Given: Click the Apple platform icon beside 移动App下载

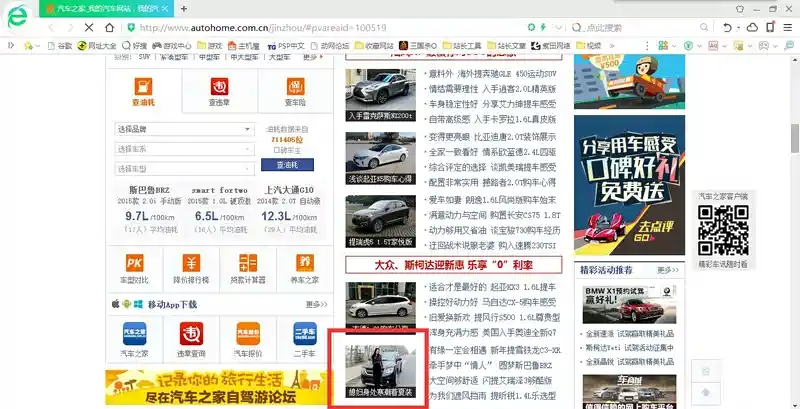Looking at the screenshot, I should tap(115, 304).
